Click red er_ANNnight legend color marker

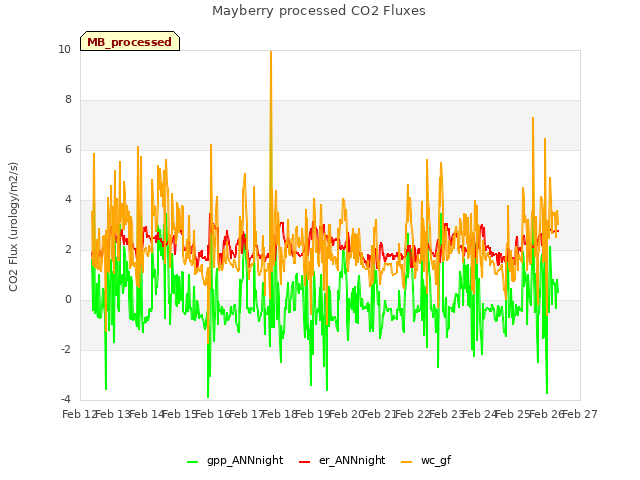tap(304, 462)
